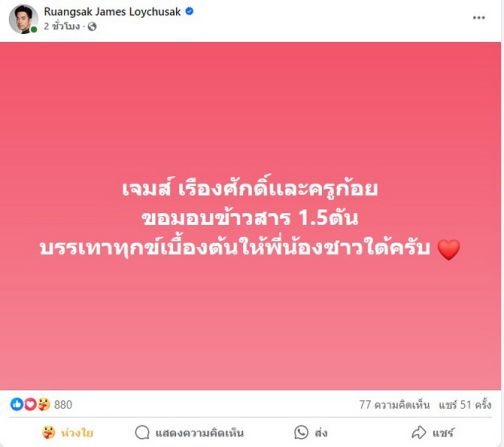The height and width of the screenshot is (447, 504).
Task: Open Ruangsak James Loychusak profile link
Action: pyautogui.click(x=112, y=12)
